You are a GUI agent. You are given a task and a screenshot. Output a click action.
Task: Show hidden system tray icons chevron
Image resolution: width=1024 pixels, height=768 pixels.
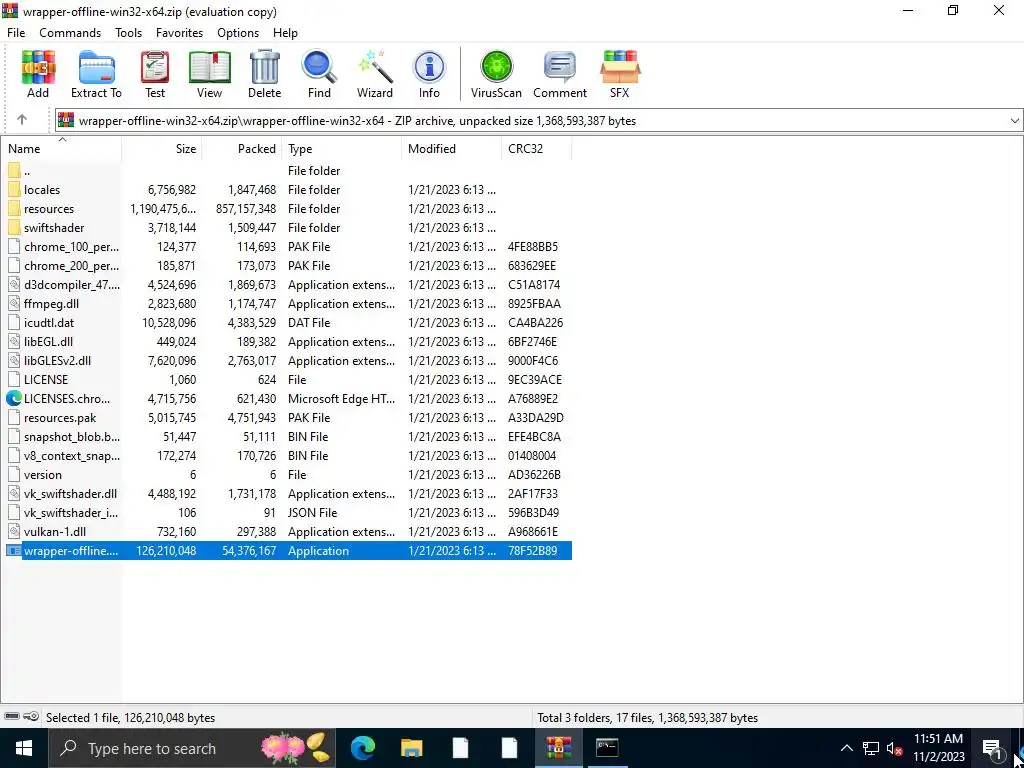pyautogui.click(x=846, y=748)
